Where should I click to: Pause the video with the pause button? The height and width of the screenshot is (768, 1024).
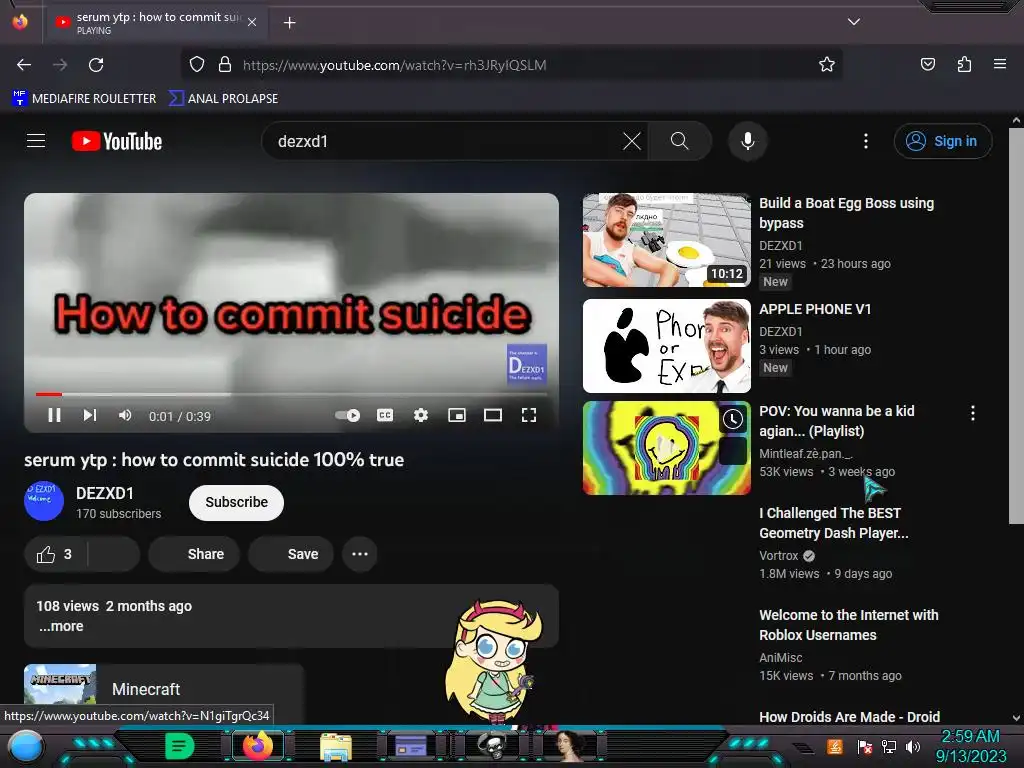[54, 415]
